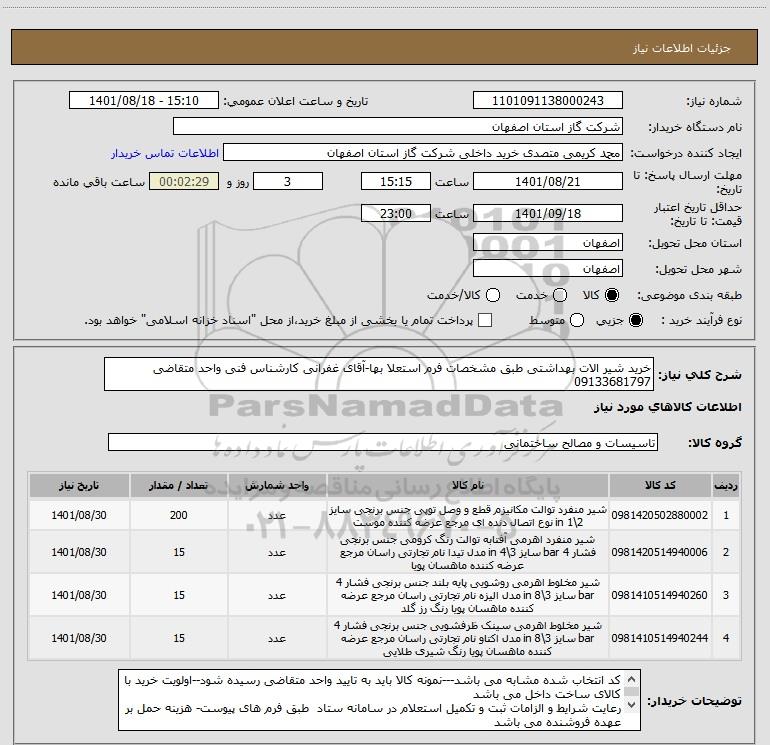Viewport: 770px width, 745px height.
Task: Click the جزئیات اطلاعات نیاز header title
Action: [682, 48]
